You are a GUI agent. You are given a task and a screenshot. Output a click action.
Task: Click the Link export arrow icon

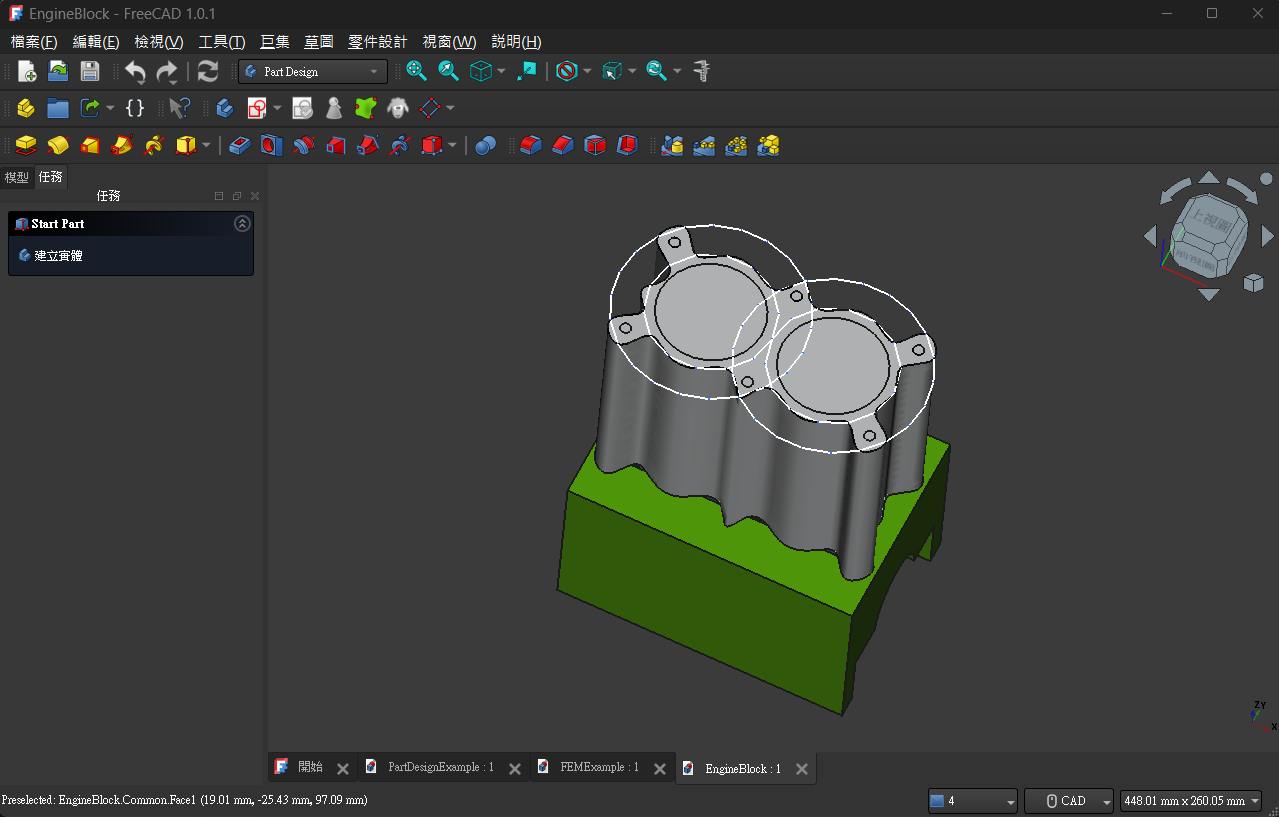(90, 108)
